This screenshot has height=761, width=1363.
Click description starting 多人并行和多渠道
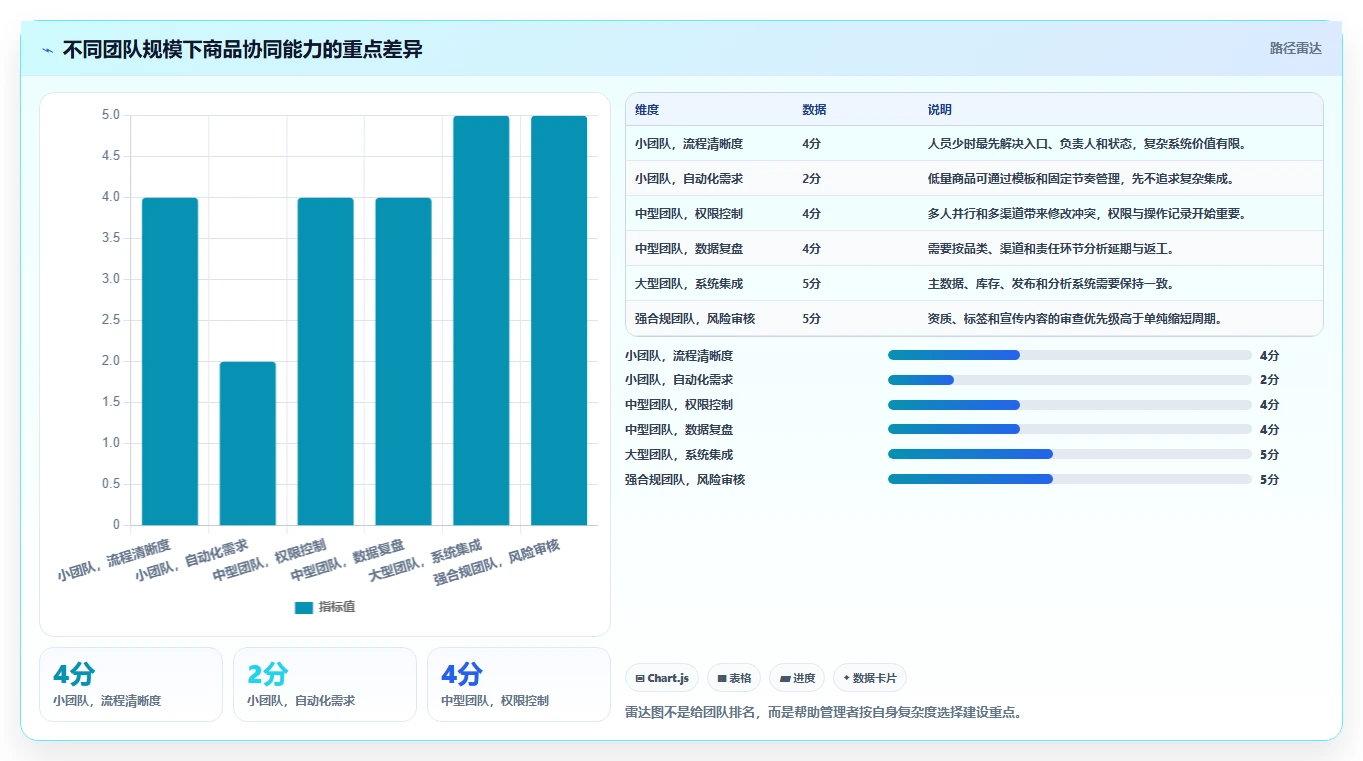click(1087, 214)
